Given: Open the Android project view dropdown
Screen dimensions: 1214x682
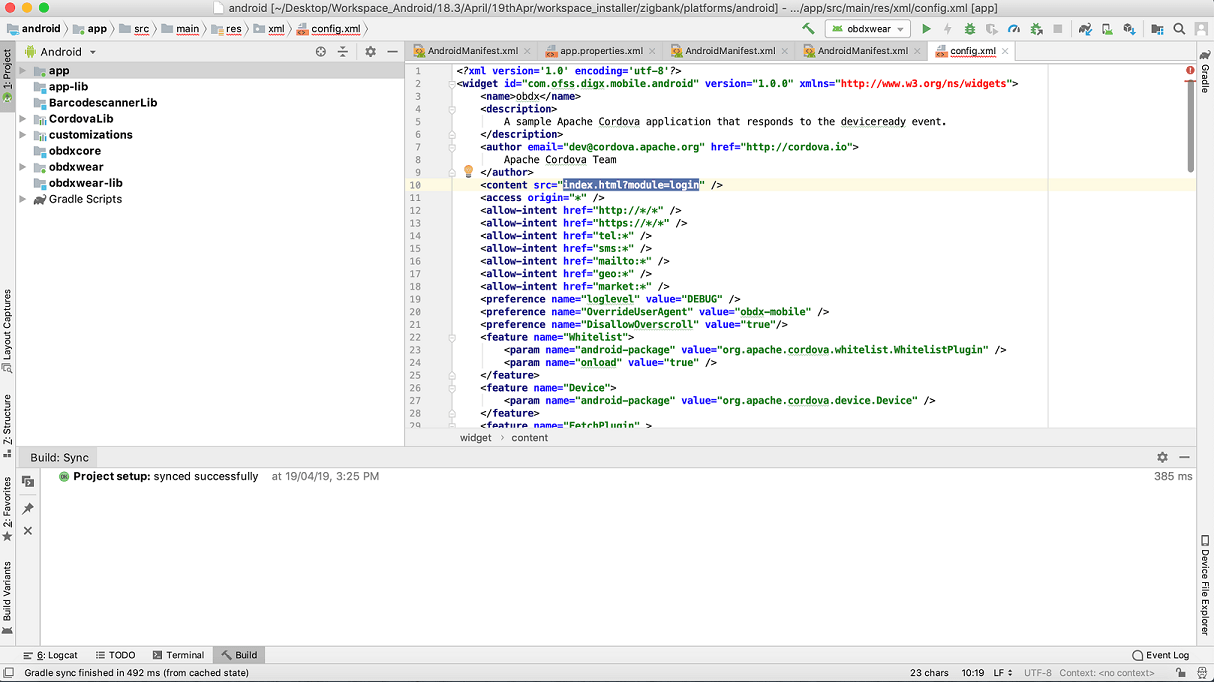Looking at the screenshot, I should click(61, 51).
